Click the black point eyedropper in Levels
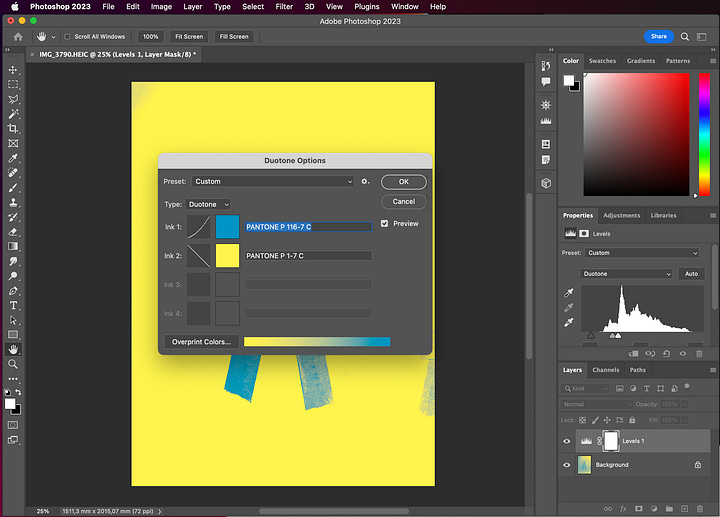The height and width of the screenshot is (517, 720). point(568,293)
